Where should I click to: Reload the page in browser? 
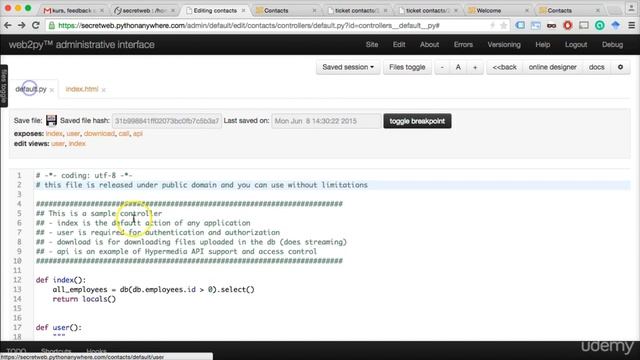(x=36, y=25)
